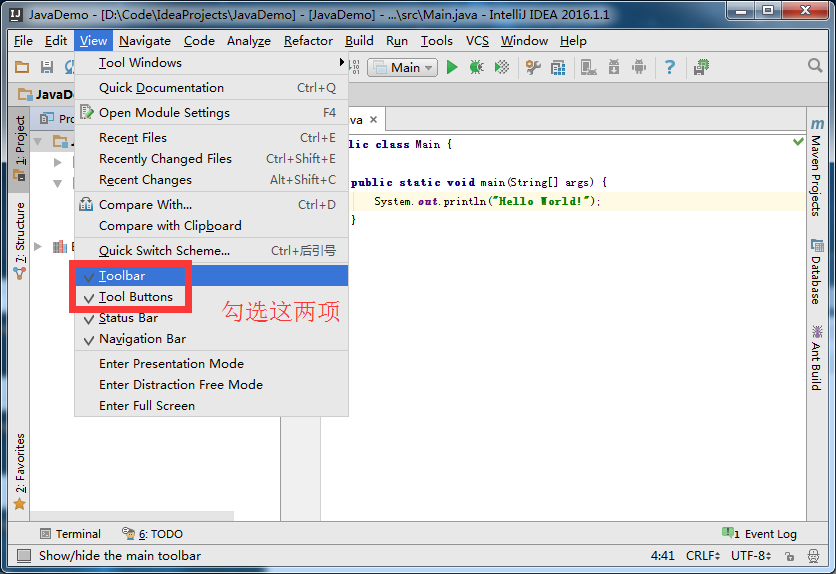The image size is (836, 574).
Task: Click the tool window quick-access icon in status bar
Action: (x=23, y=556)
